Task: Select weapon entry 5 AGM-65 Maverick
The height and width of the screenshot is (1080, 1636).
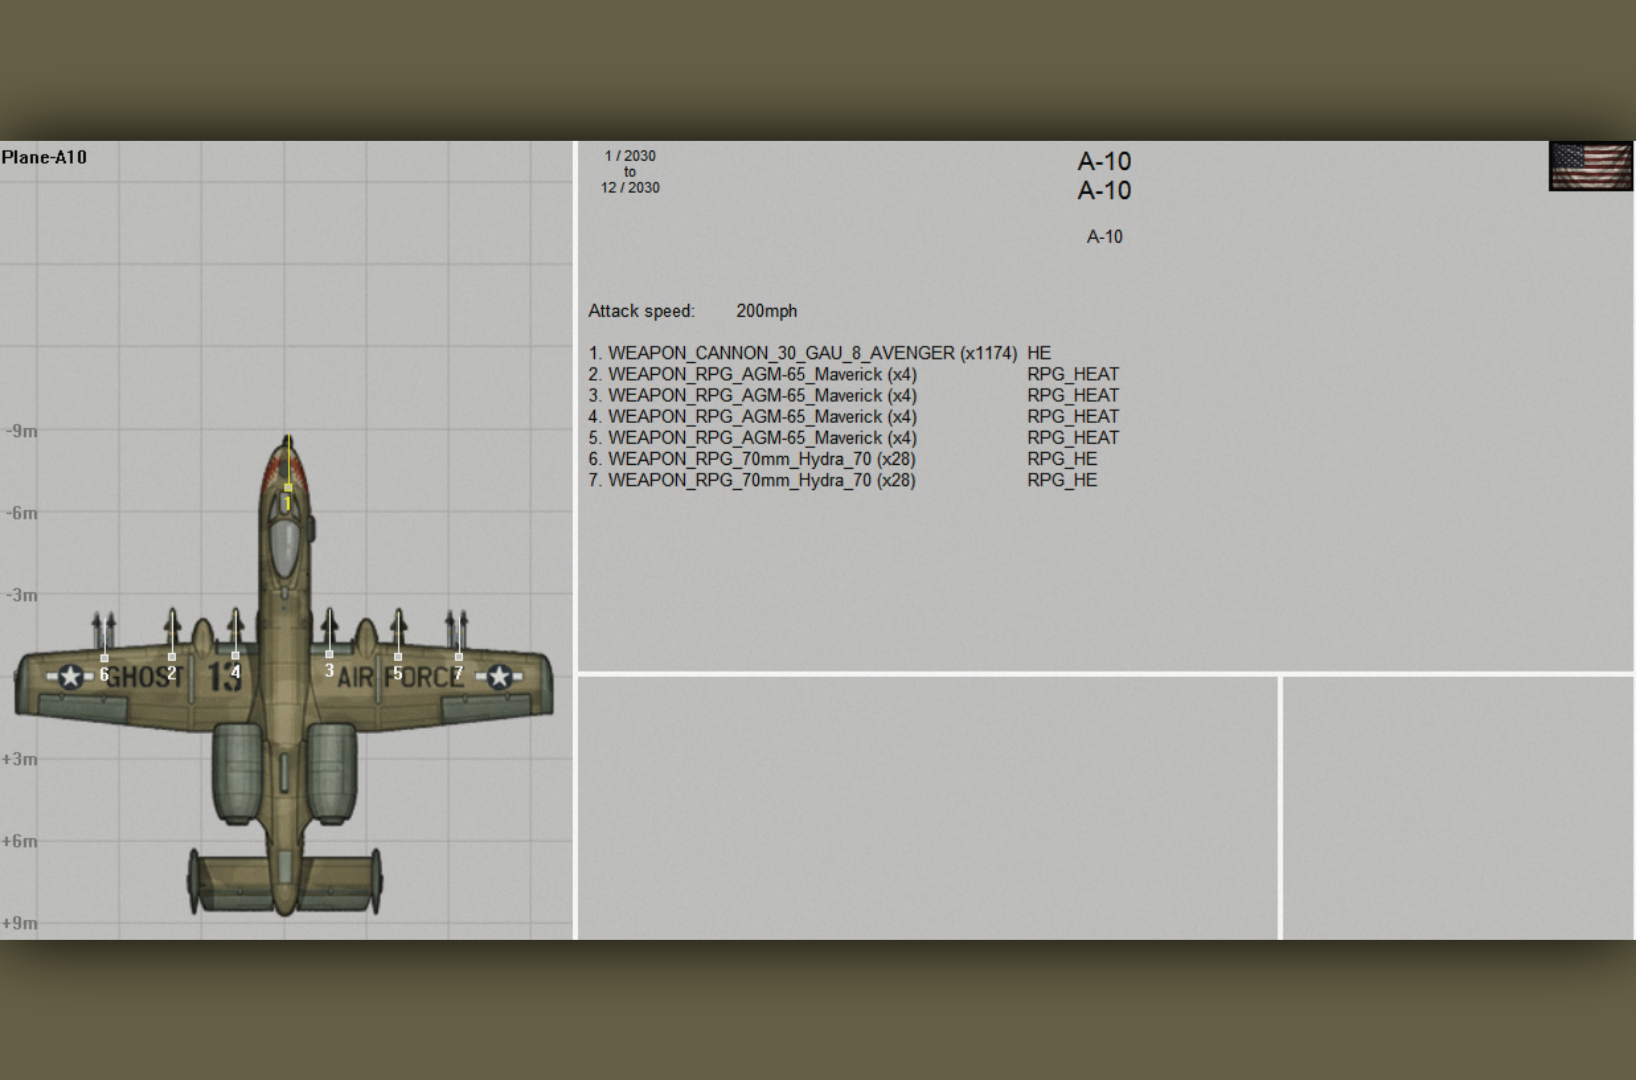Action: 752,437
